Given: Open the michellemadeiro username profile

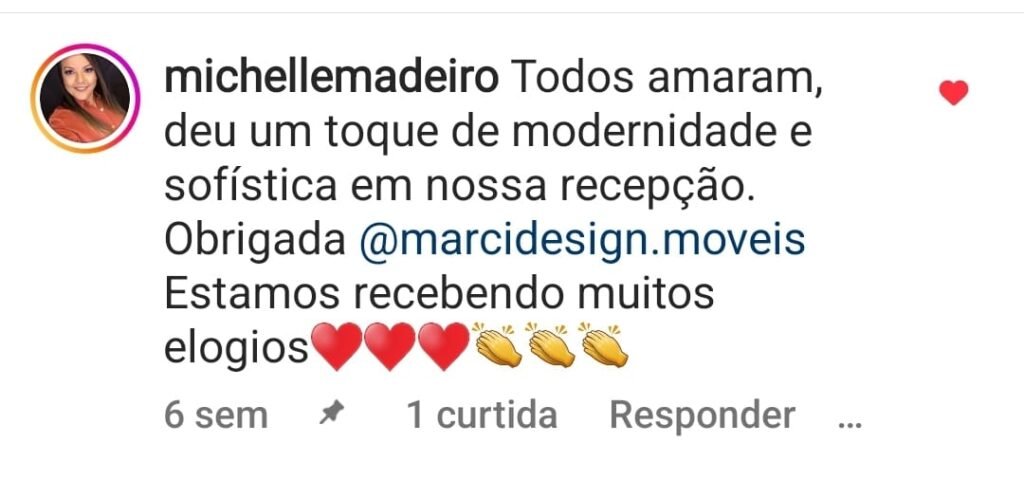Looking at the screenshot, I should click(x=332, y=80).
